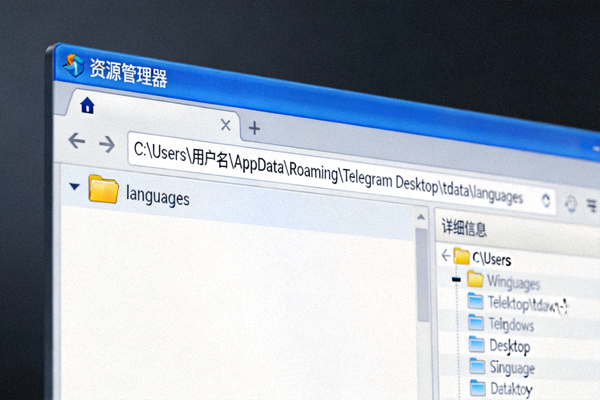Image resolution: width=600 pixels, height=400 pixels.
Task: Select the large languages folder icon
Action: point(103,189)
